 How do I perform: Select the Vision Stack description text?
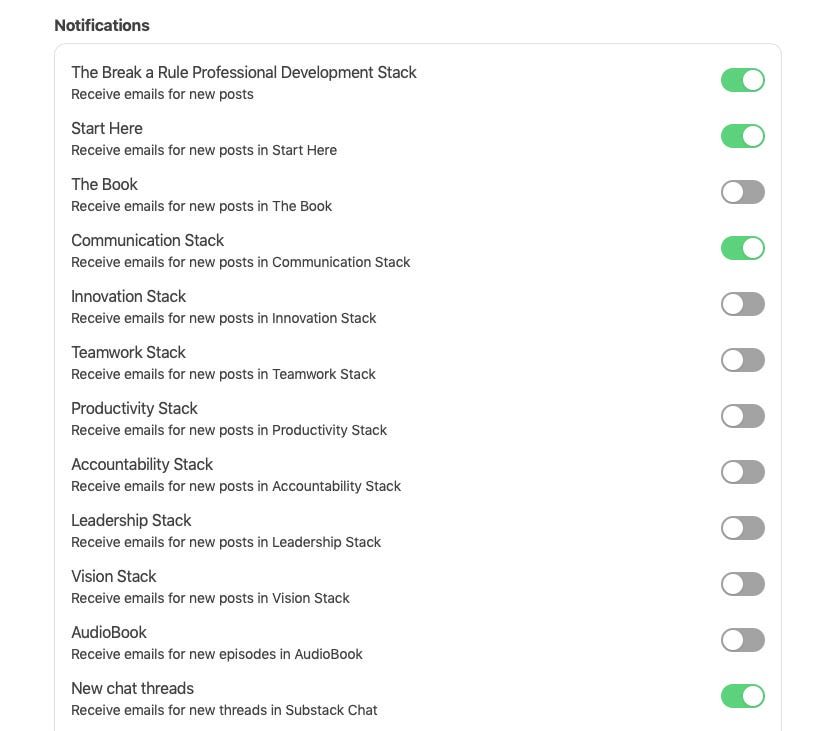[x=210, y=598]
